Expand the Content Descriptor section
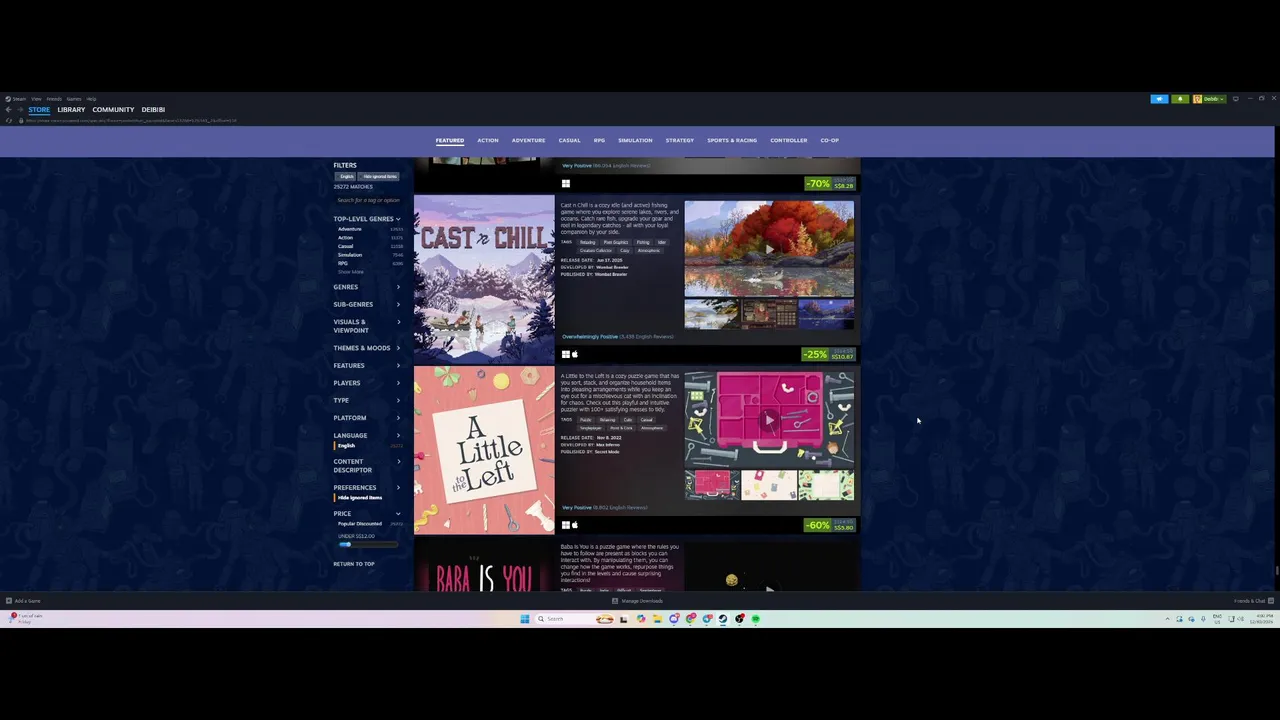This screenshot has height=720, width=1280. [x=367, y=466]
